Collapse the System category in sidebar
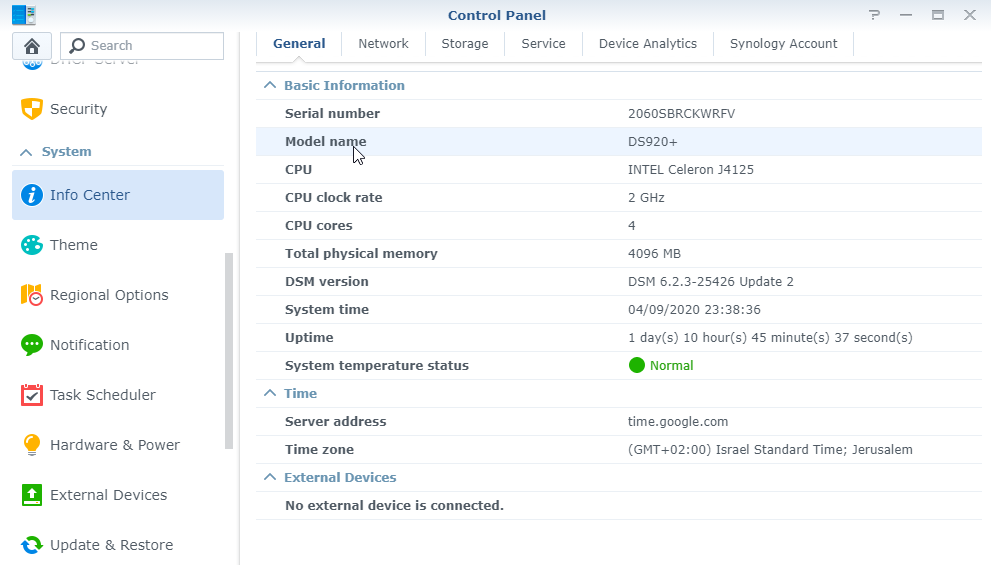This screenshot has width=991, height=565. click(27, 152)
